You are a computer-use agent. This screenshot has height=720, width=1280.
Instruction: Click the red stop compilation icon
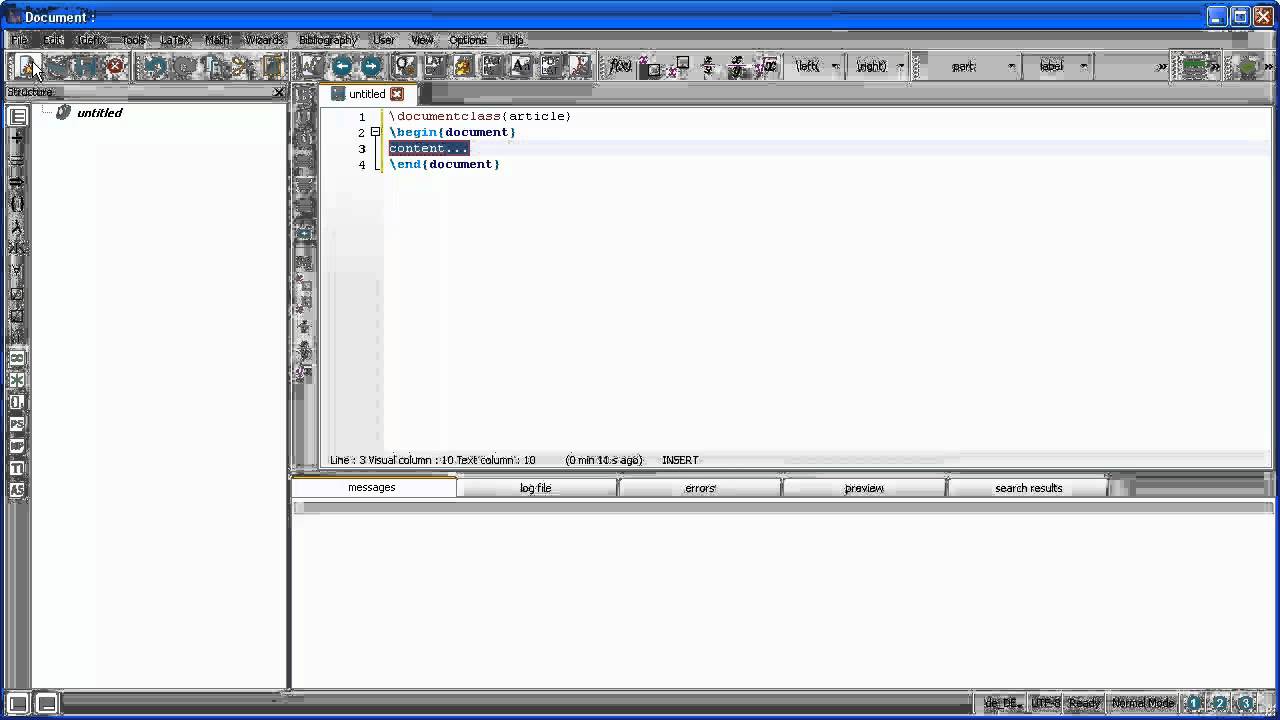point(116,66)
